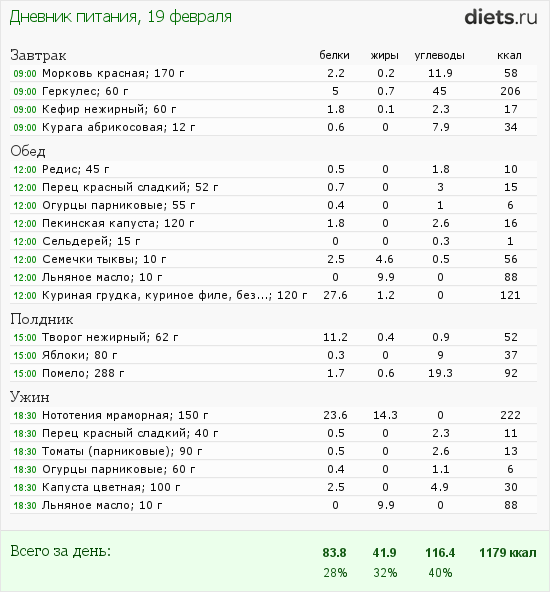Click the Обед meal heading
The height and width of the screenshot is (592, 550).
pos(28,151)
